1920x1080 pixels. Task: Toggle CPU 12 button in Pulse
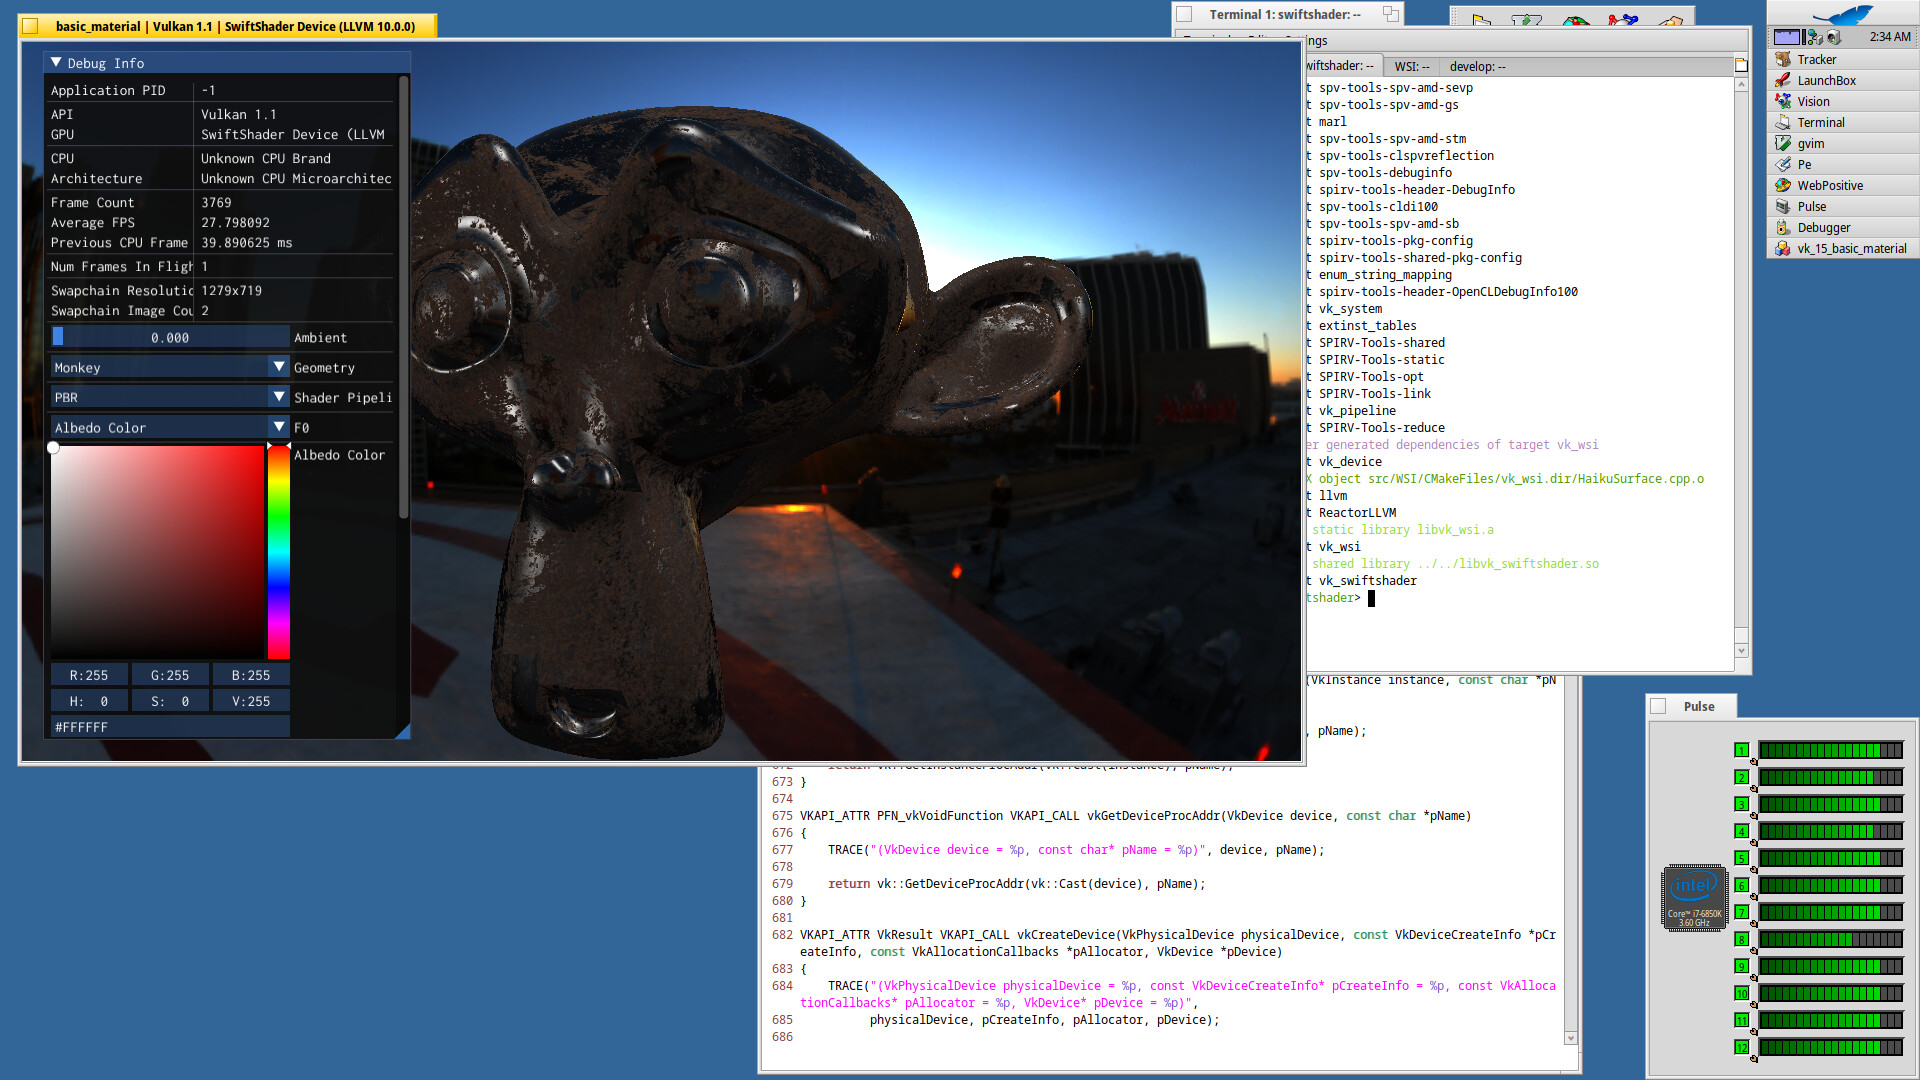tap(1741, 1047)
